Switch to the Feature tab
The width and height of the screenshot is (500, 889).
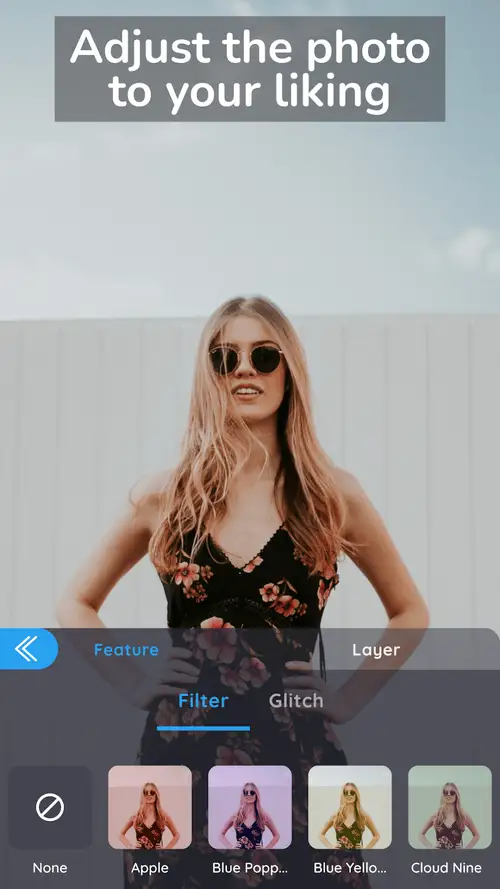[x=126, y=650]
